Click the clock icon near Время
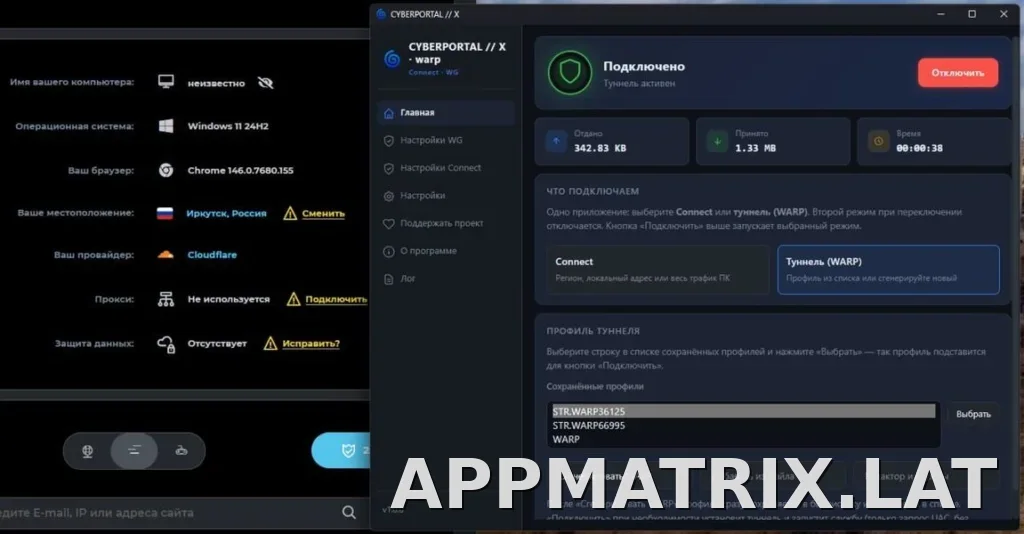Screen dimensions: 1024x534 878,141
